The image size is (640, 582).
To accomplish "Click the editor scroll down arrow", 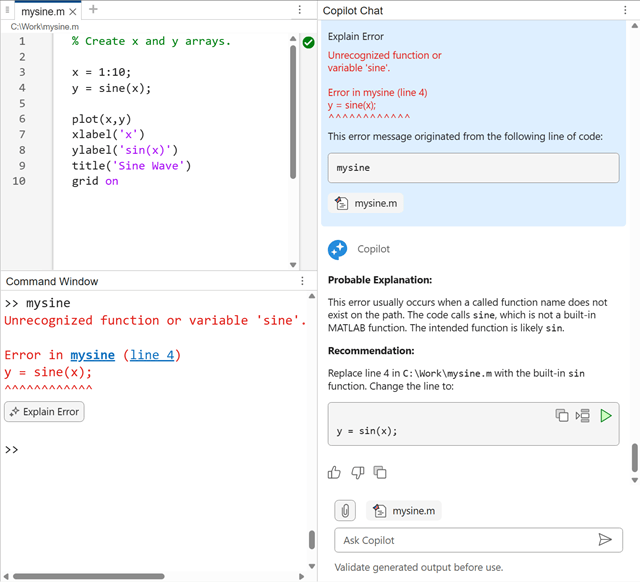I will (x=293, y=264).
